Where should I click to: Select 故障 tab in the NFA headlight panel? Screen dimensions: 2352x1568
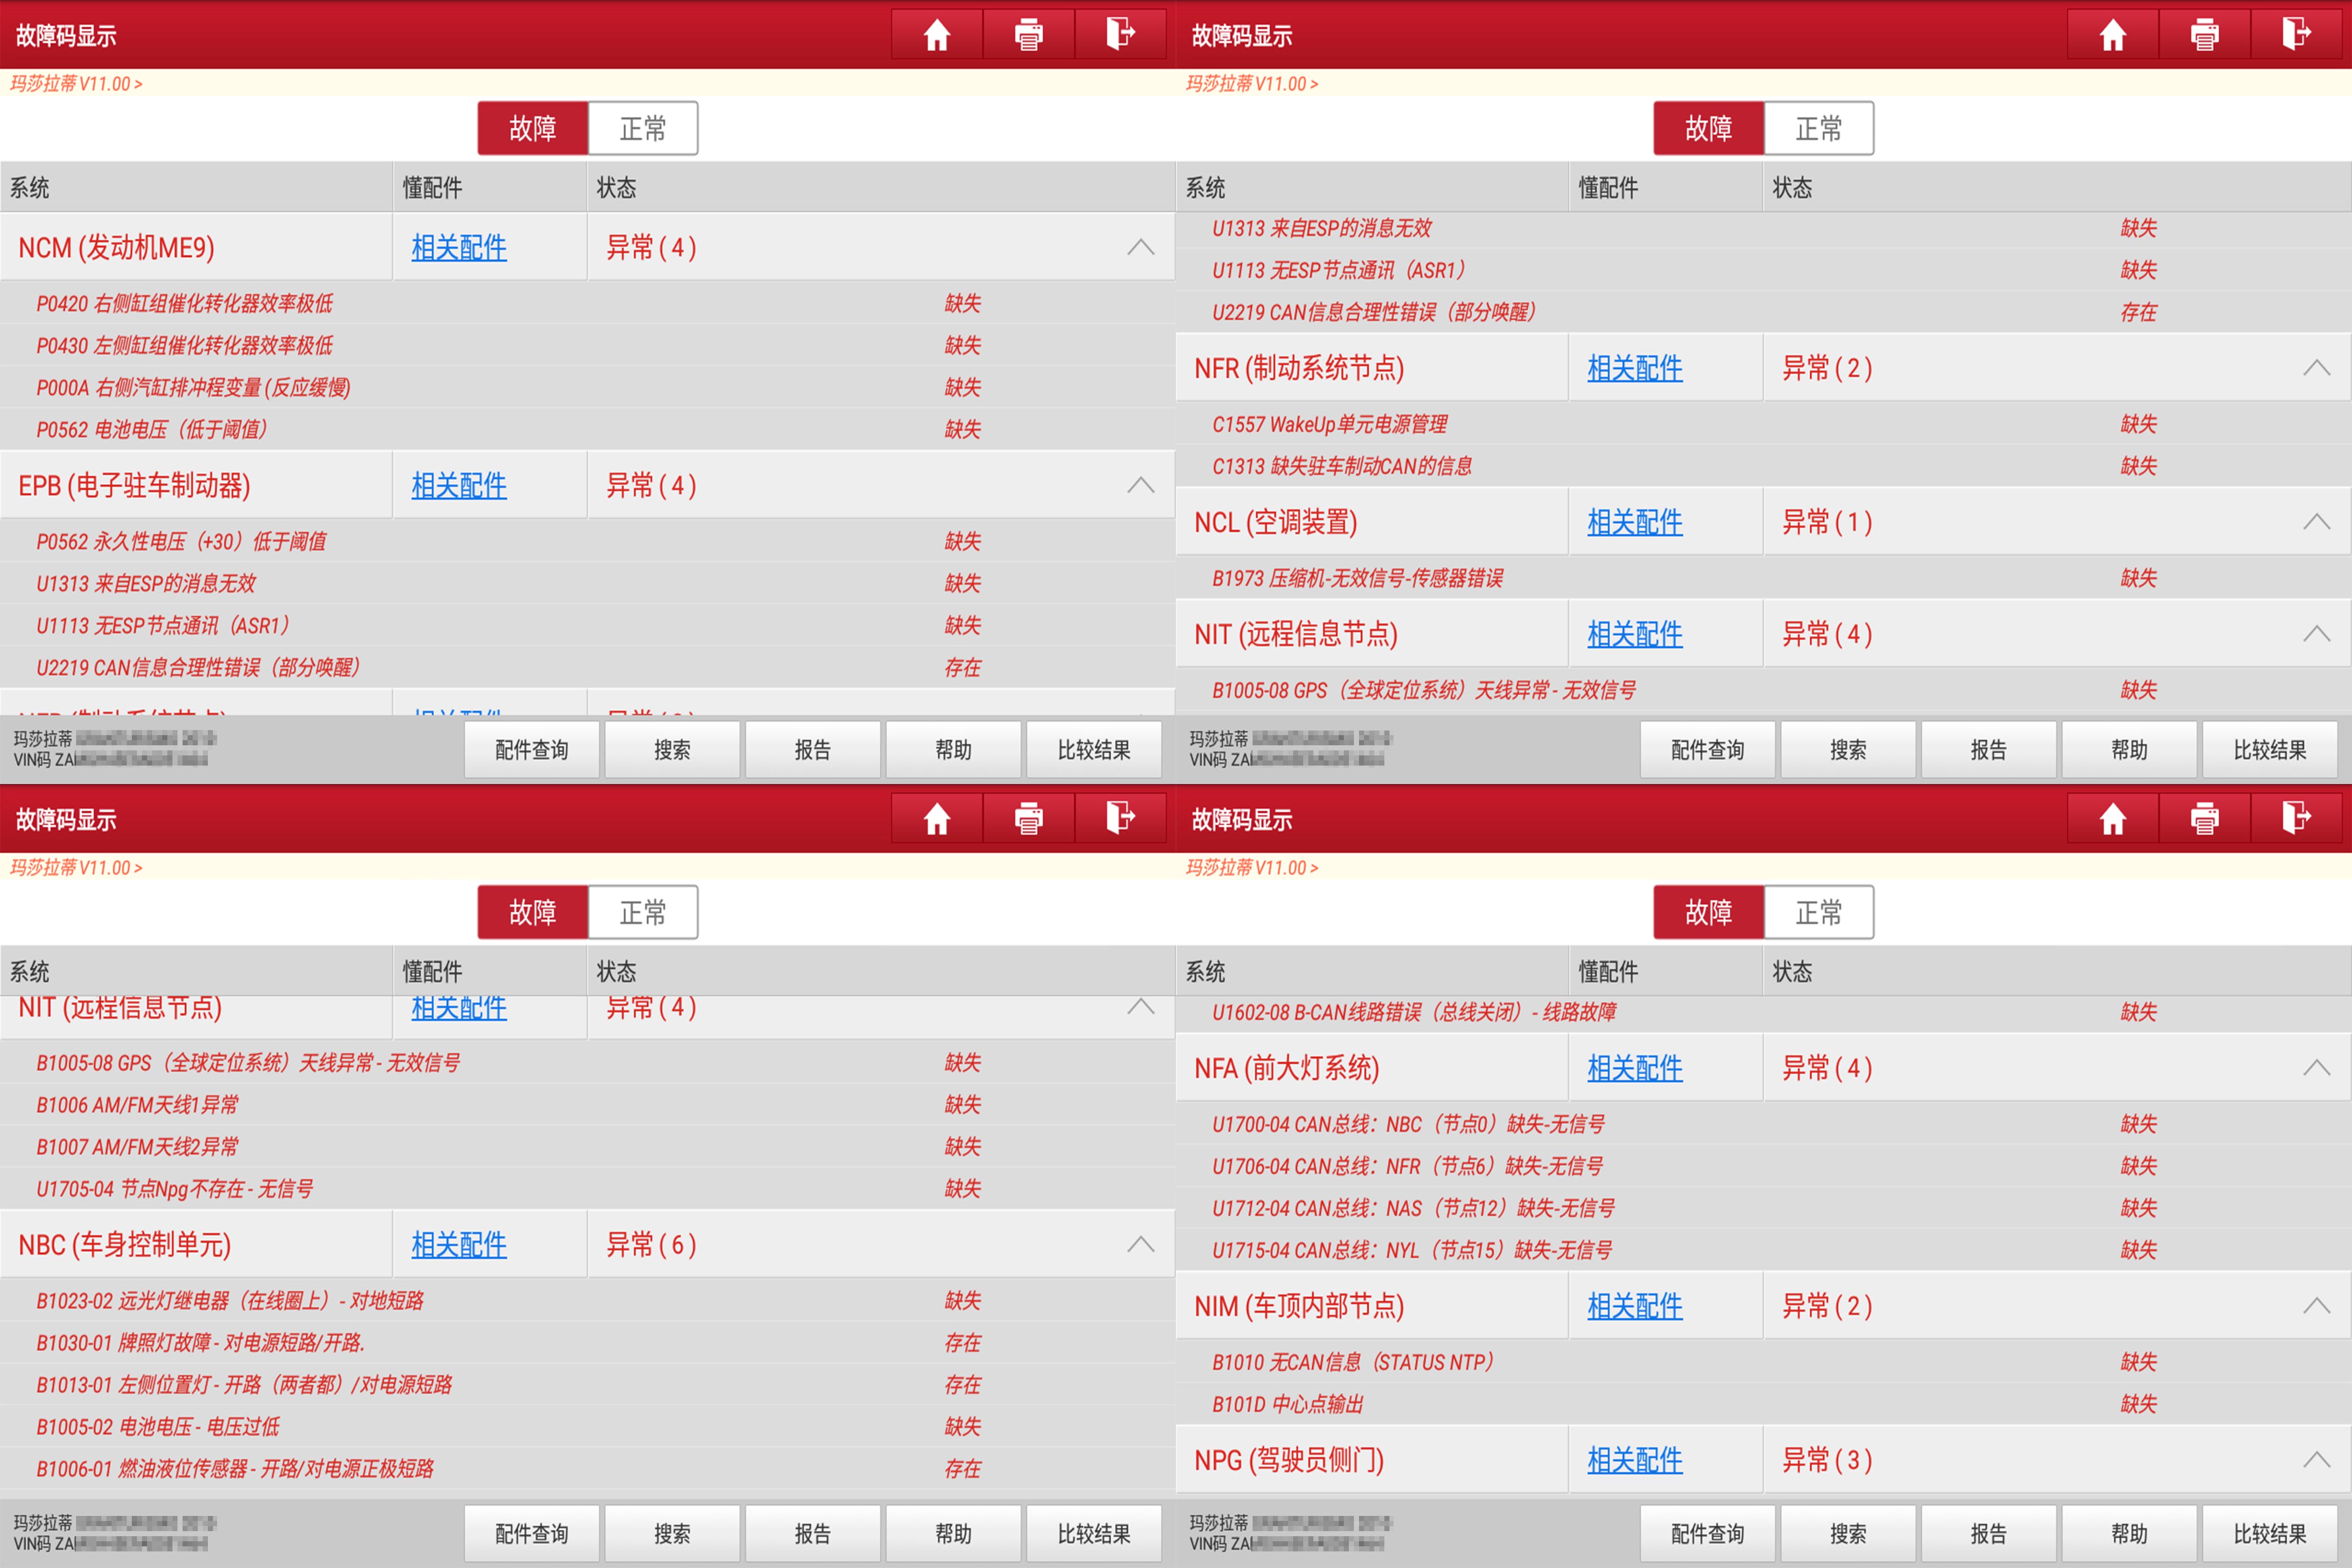[x=1708, y=912]
